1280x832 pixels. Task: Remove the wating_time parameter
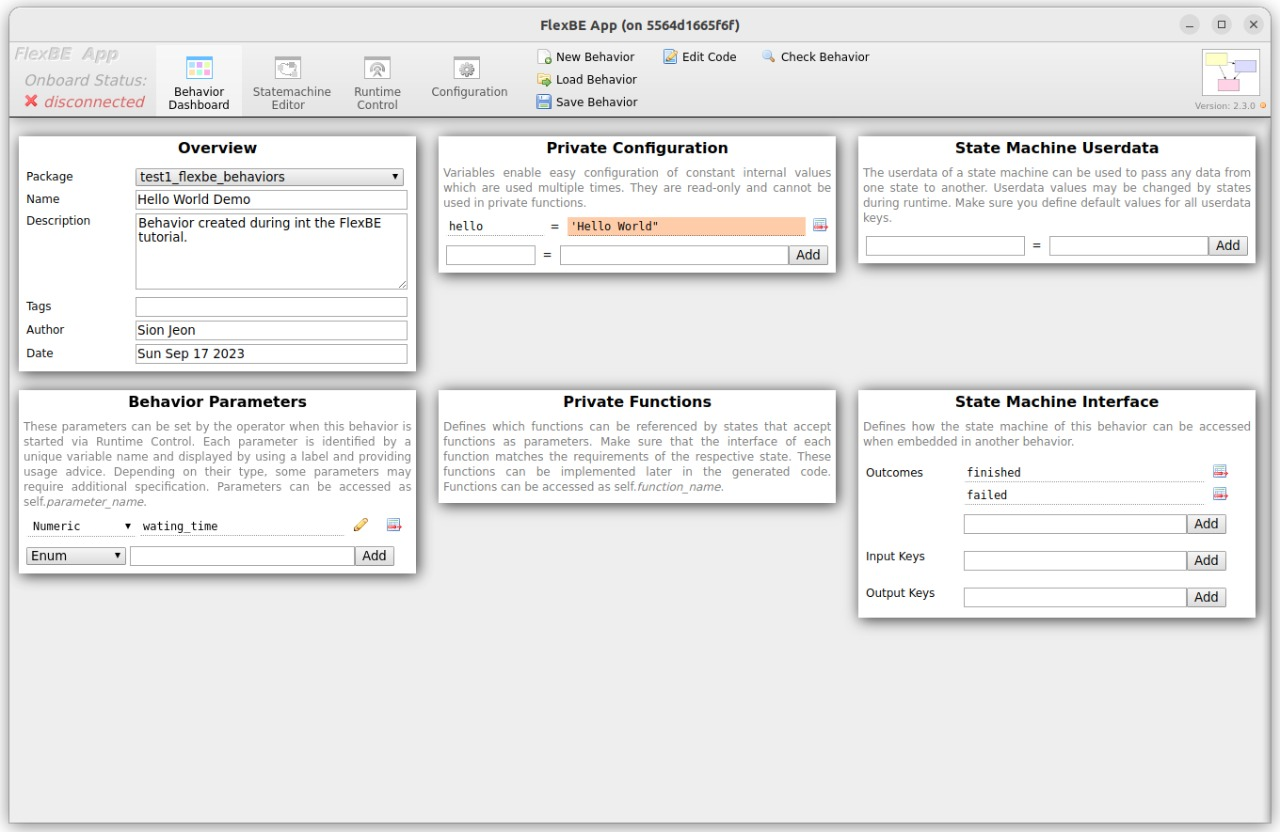coord(394,525)
